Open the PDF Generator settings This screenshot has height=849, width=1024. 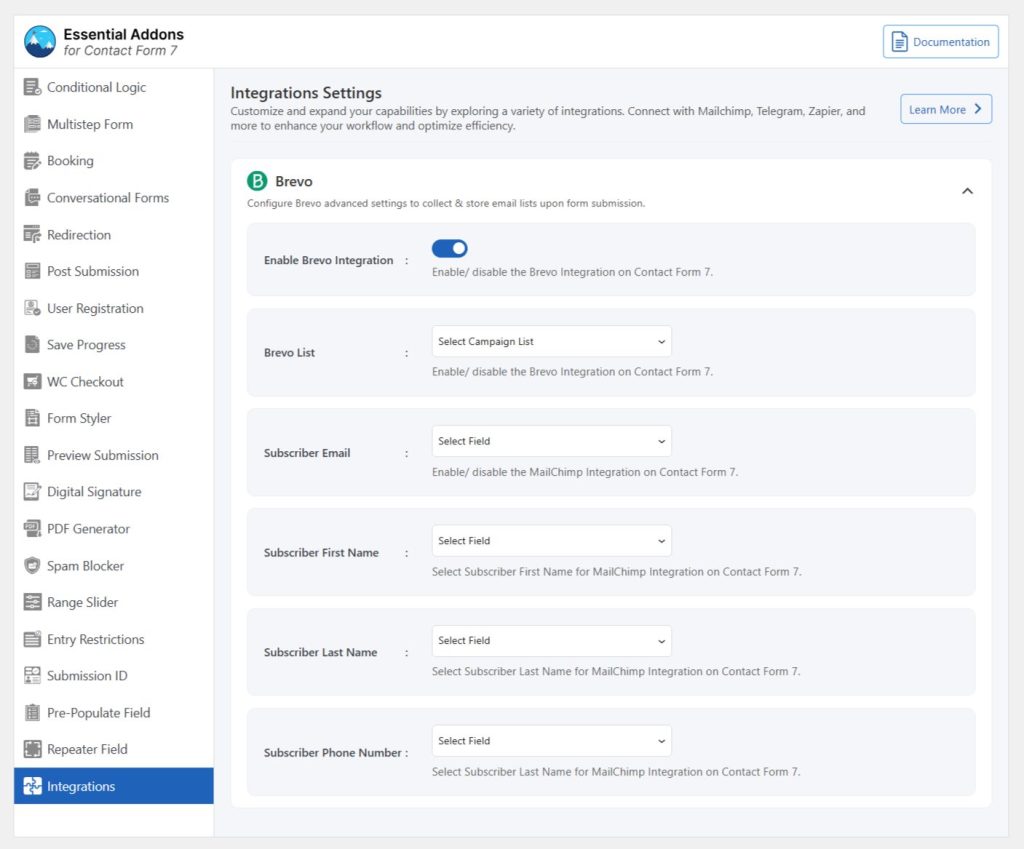[114, 528]
